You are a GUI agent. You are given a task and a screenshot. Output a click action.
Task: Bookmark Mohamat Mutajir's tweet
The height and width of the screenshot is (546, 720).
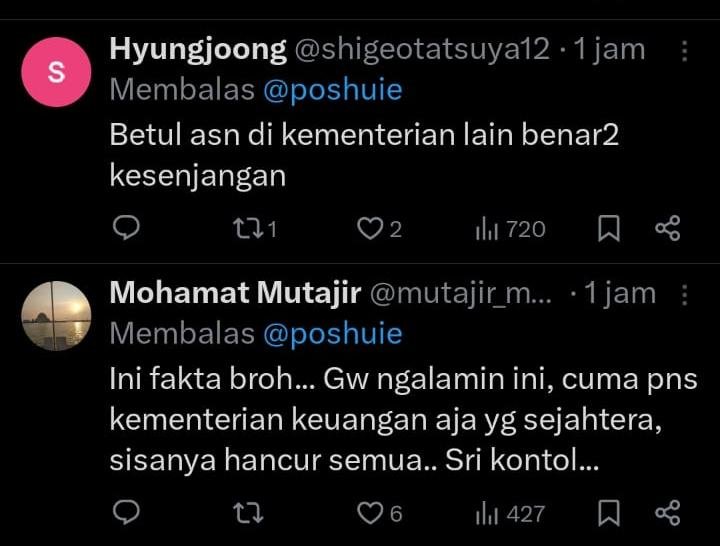(x=608, y=514)
